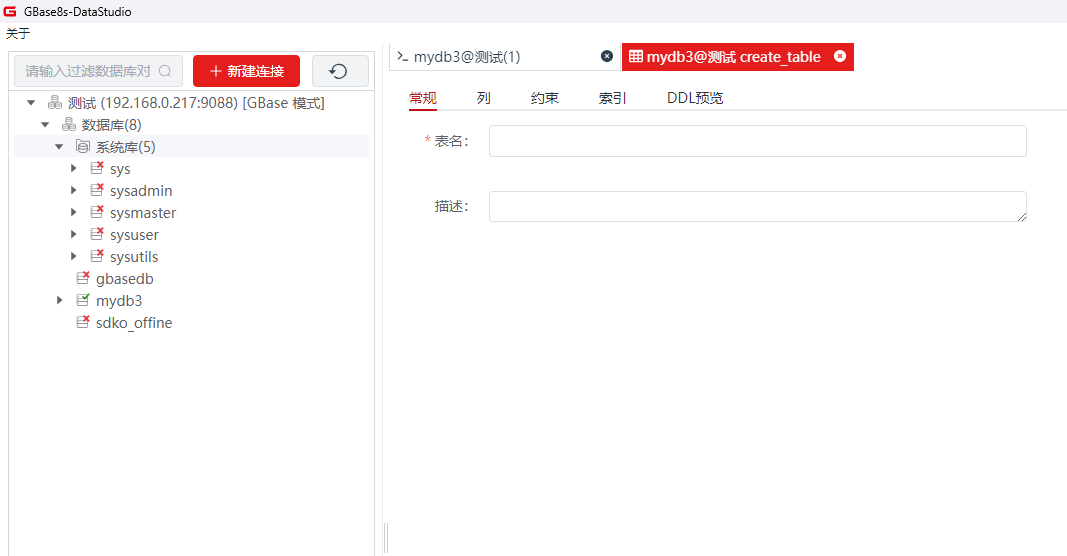1067x556 pixels.
Task: Click the sdko_offline database icon
Action: click(83, 322)
